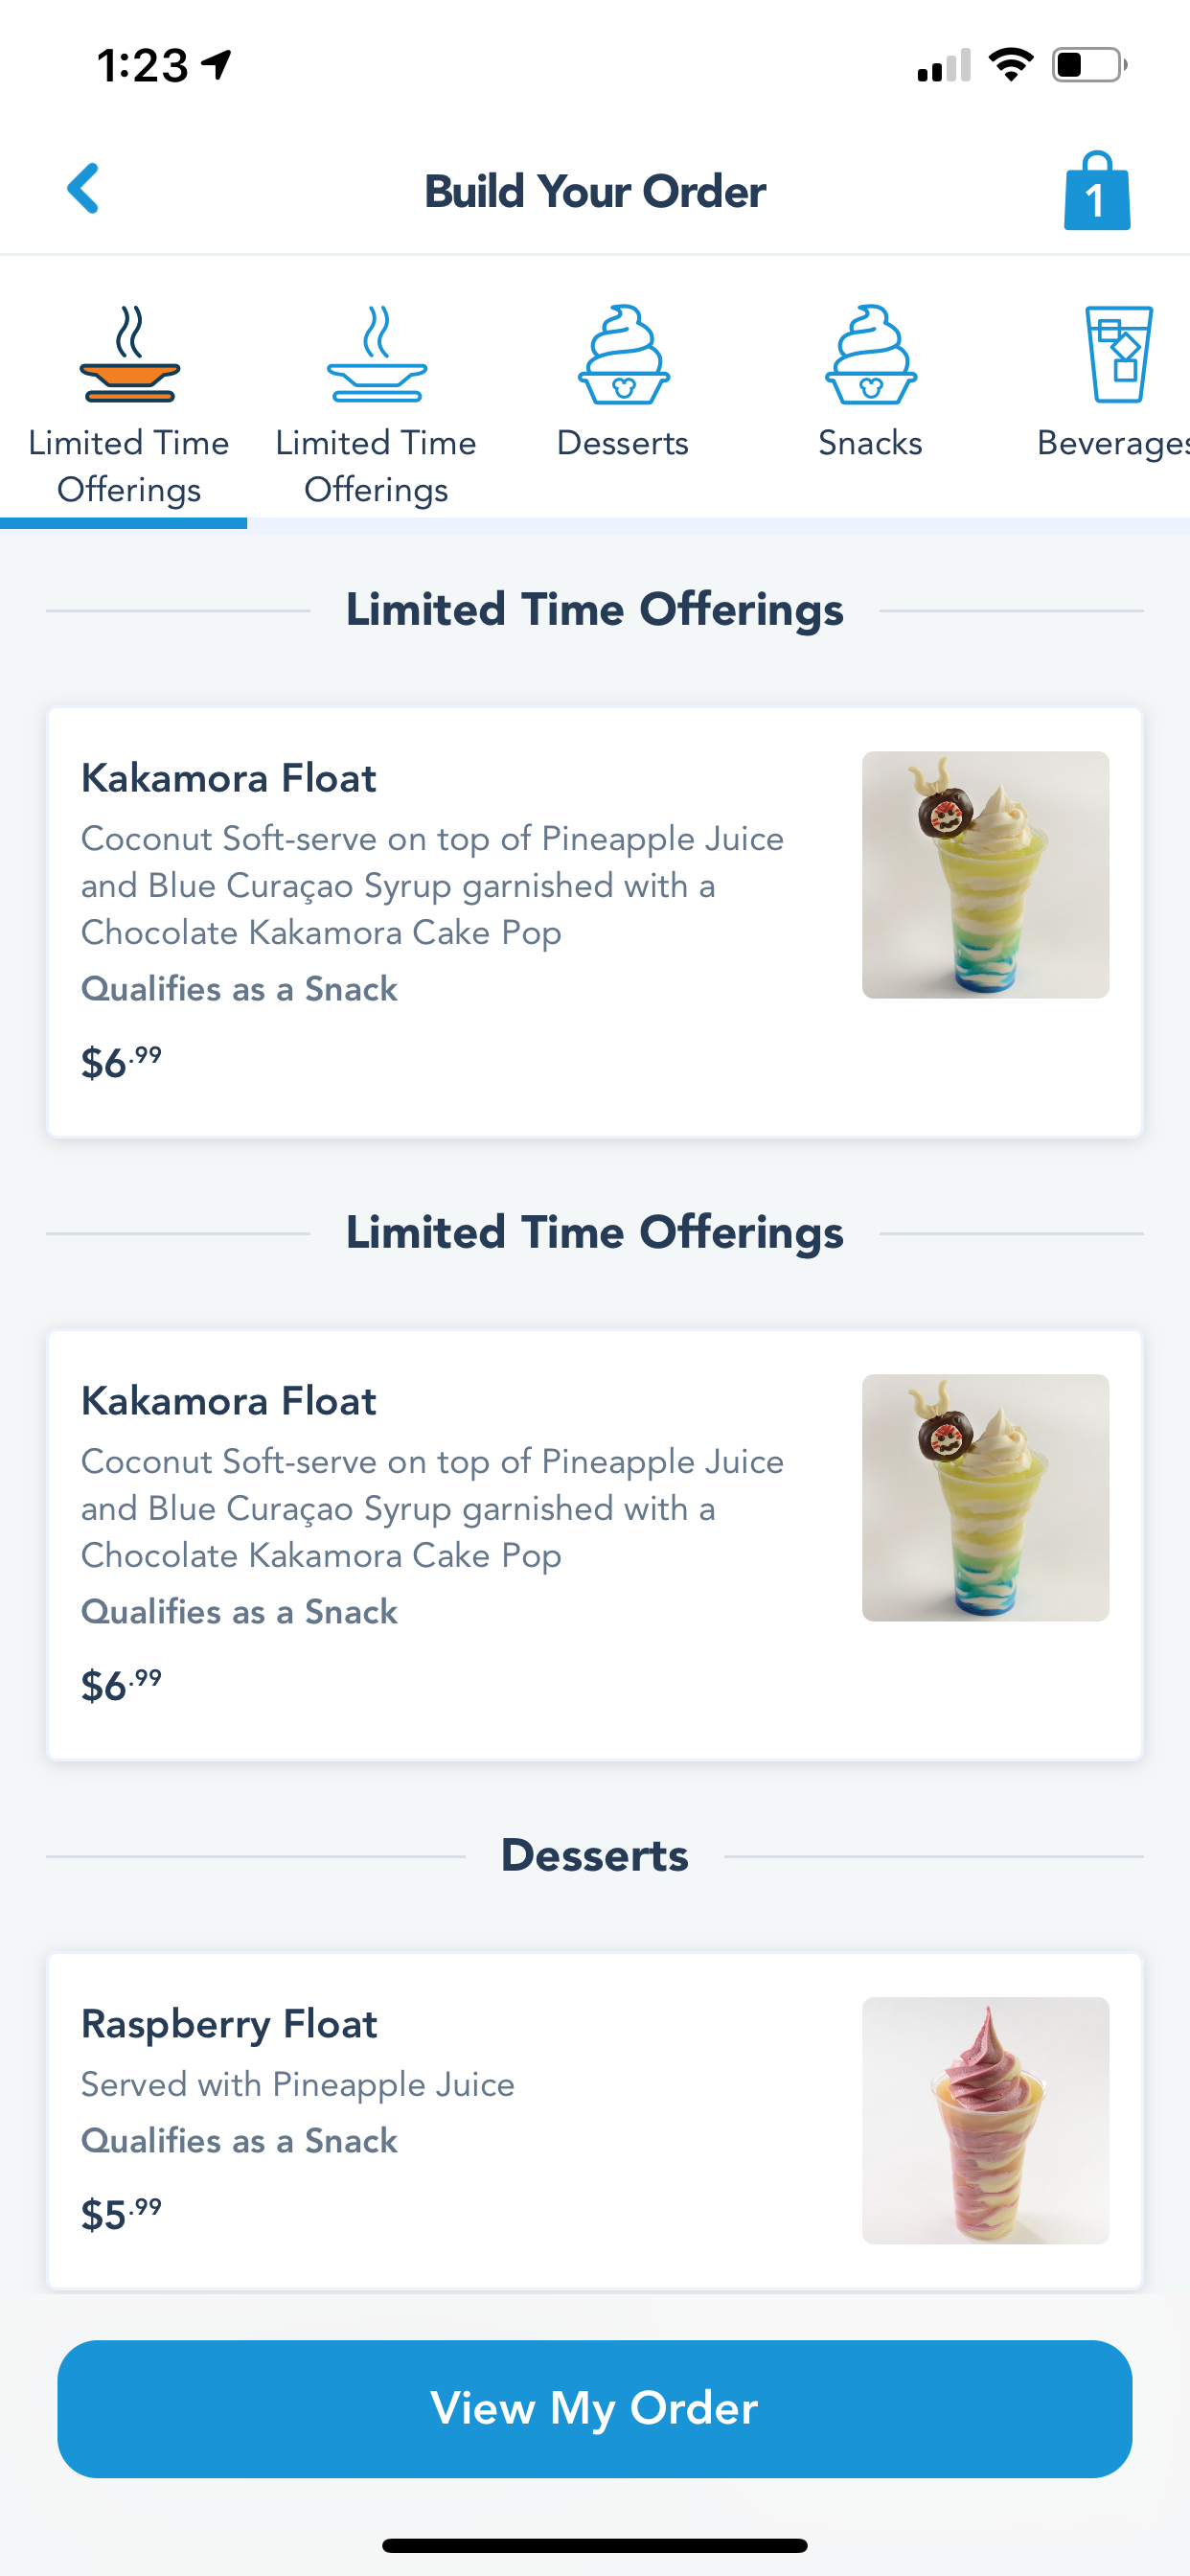
Task: Open the first Kakamora Float title
Action: 228,778
